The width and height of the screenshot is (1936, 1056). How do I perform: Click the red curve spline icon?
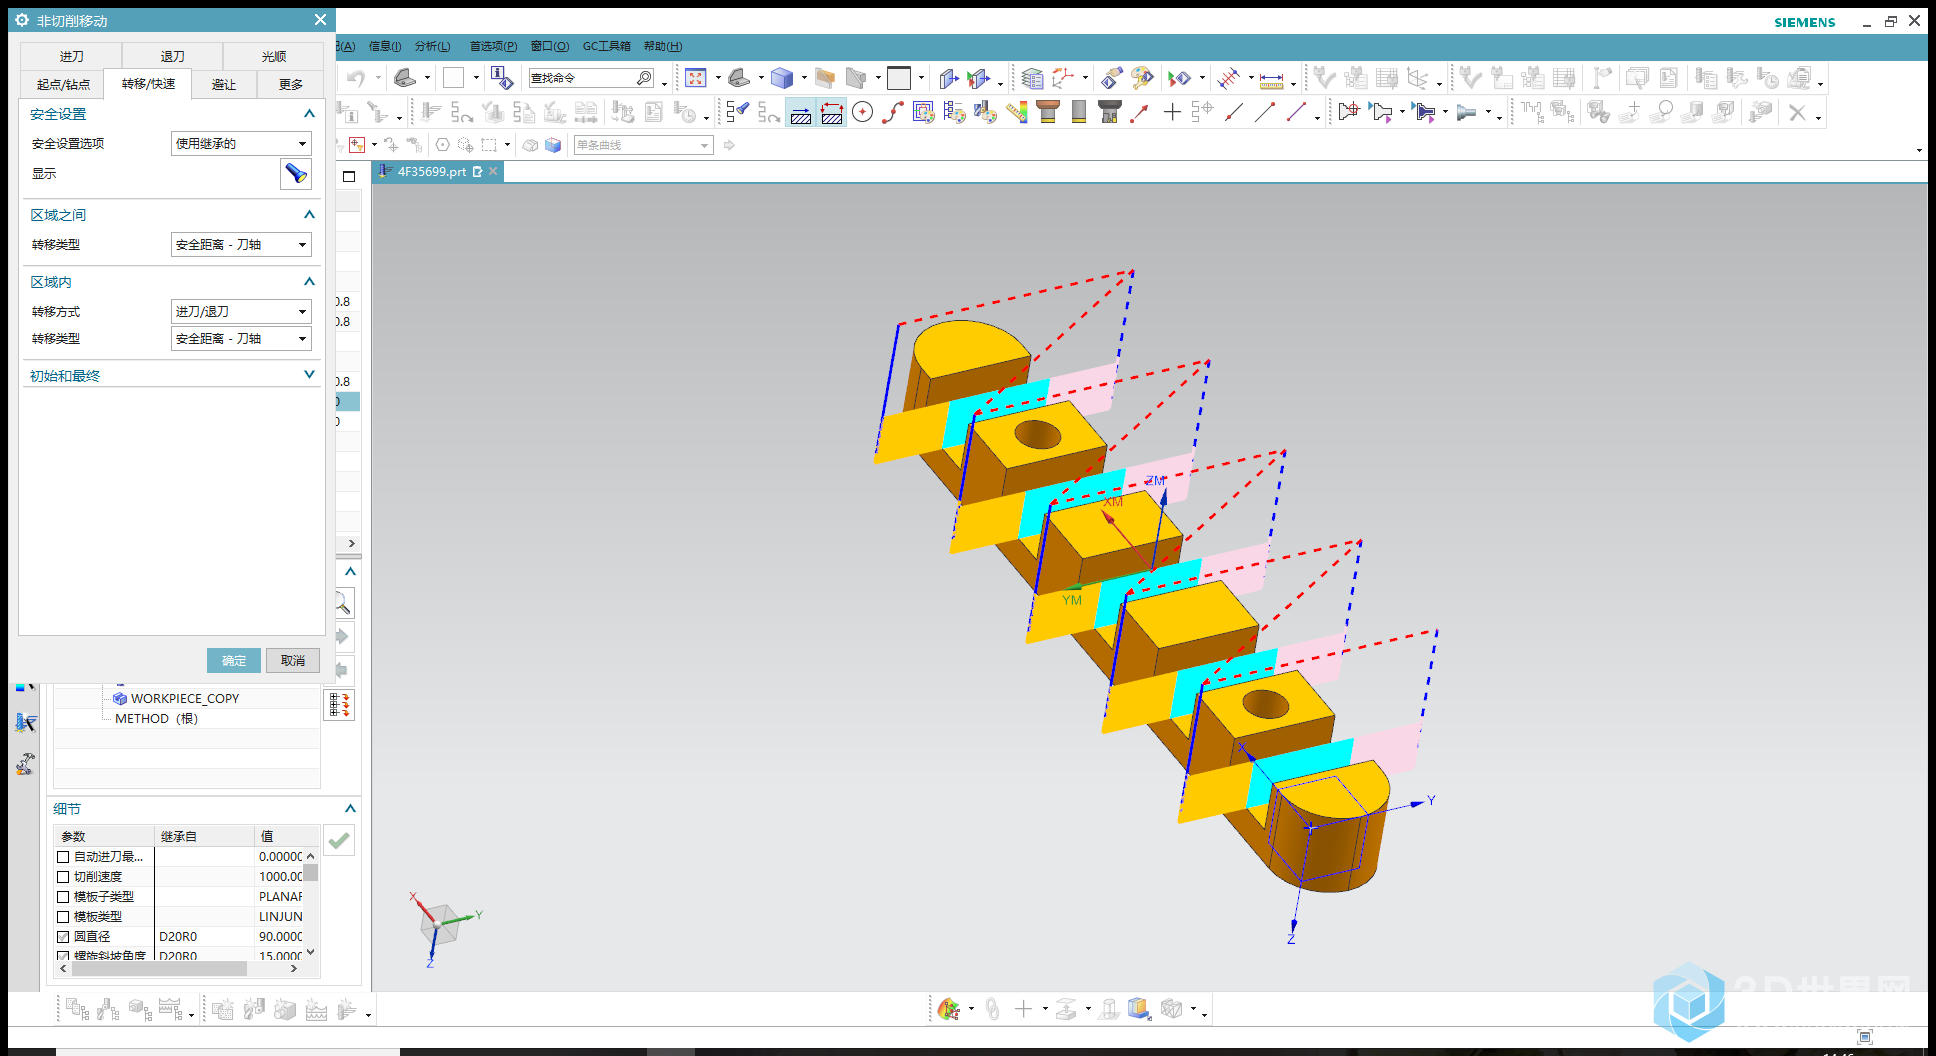[x=893, y=112]
